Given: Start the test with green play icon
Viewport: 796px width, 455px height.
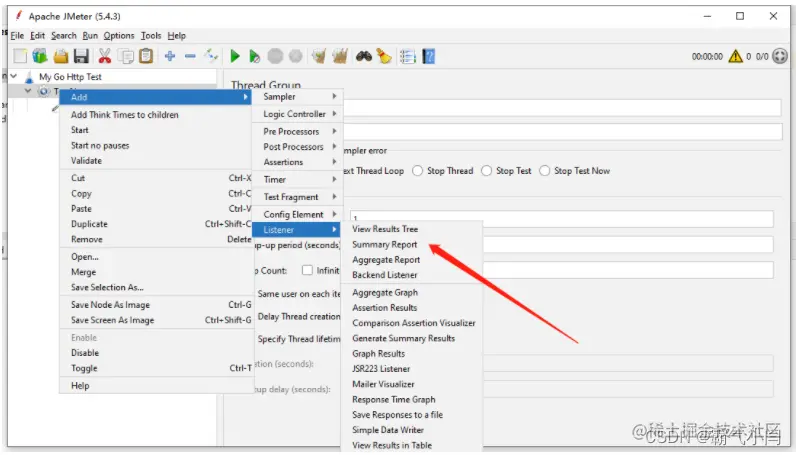Looking at the screenshot, I should (x=235, y=56).
